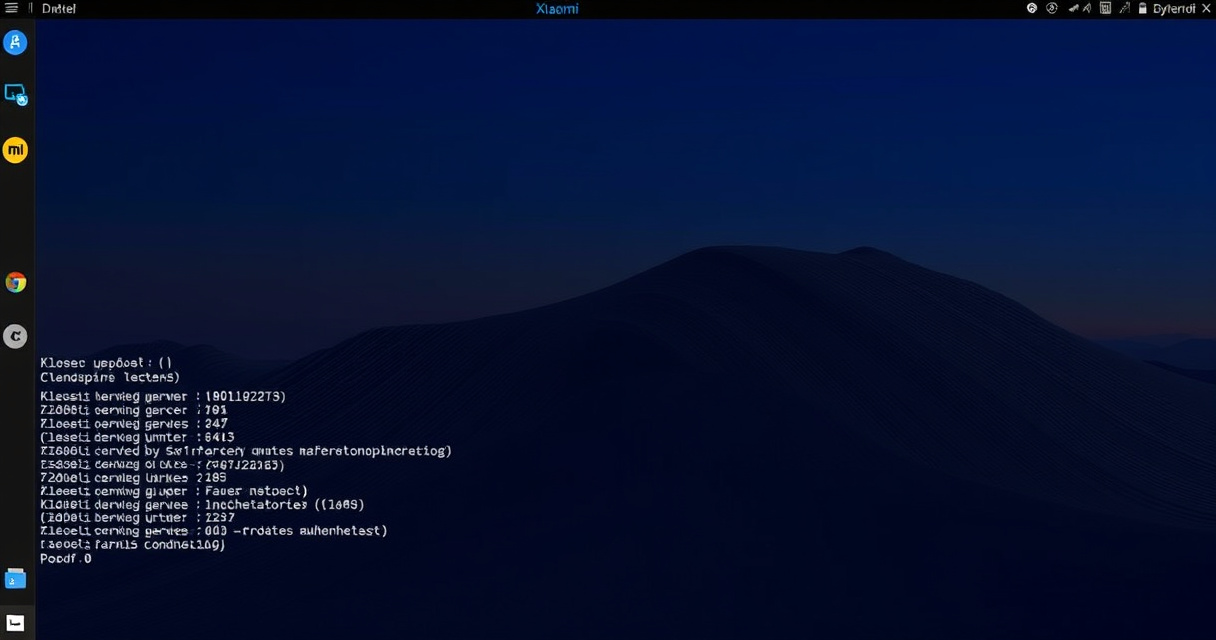Open the yellow Mi app icon
This screenshot has height=640, width=1216.
(15, 150)
